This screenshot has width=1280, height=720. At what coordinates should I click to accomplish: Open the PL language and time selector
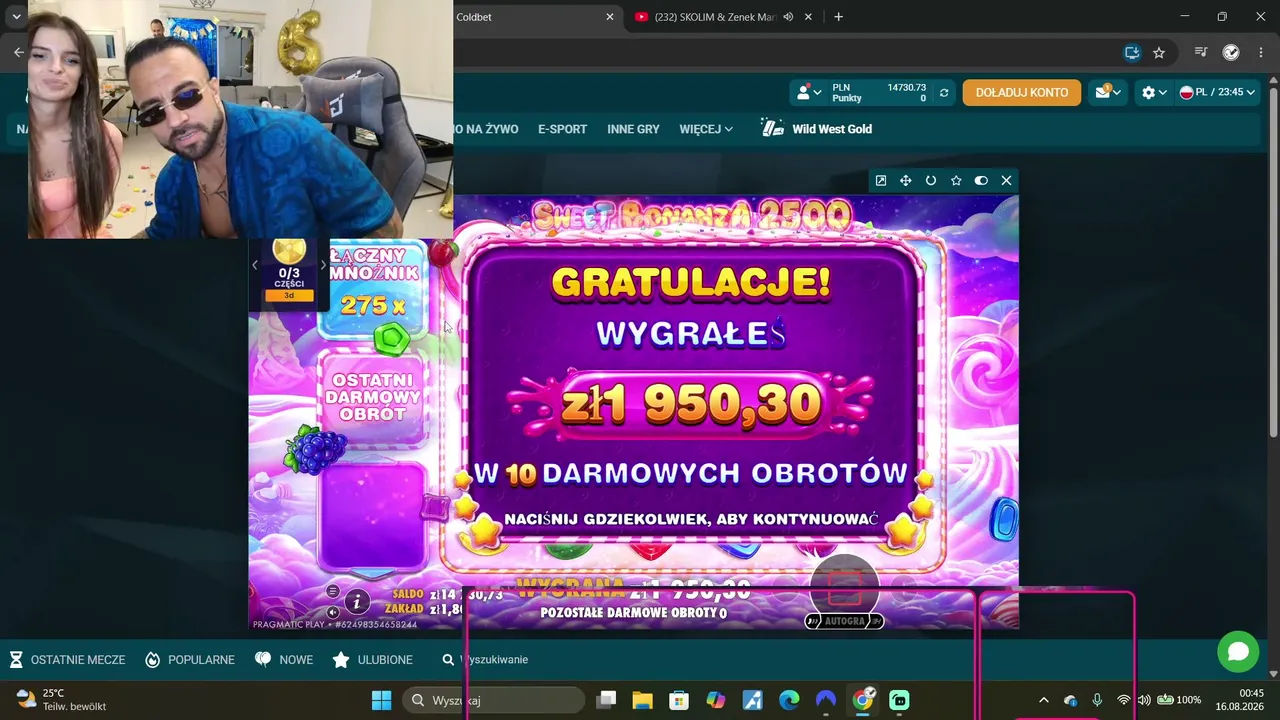pos(1217,93)
